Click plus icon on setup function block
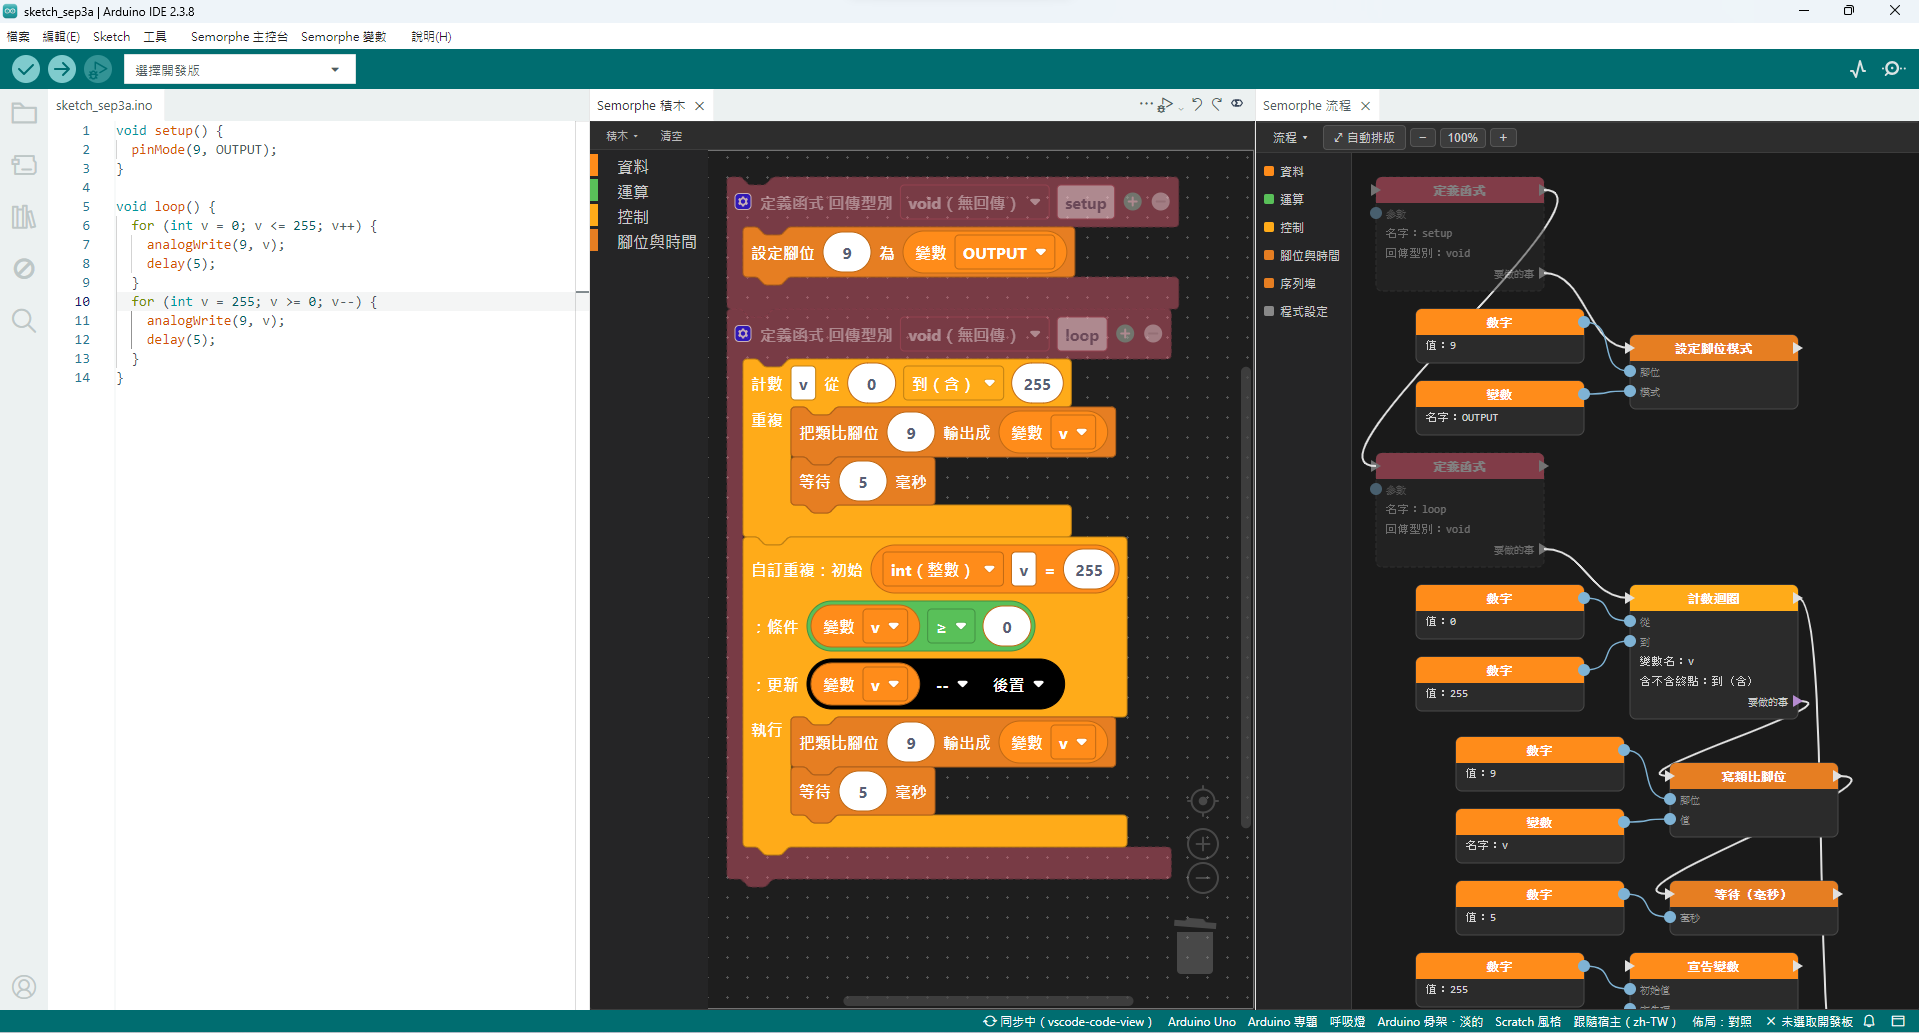Image resolution: width=1919 pixels, height=1033 pixels. pos(1132,201)
